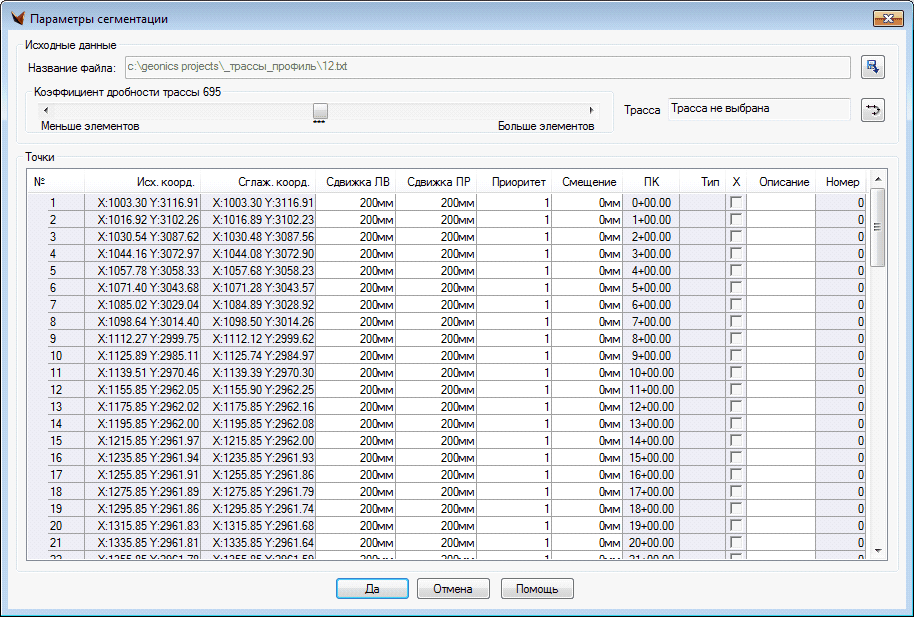Click the 'Сдвижка ЛВ' column header

358,182
